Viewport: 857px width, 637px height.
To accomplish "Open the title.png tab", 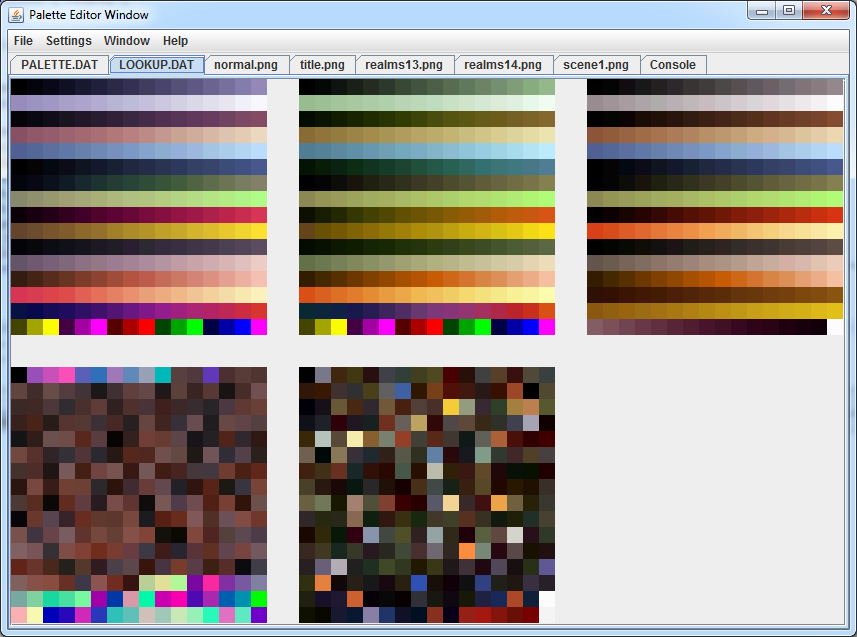I will pos(322,65).
